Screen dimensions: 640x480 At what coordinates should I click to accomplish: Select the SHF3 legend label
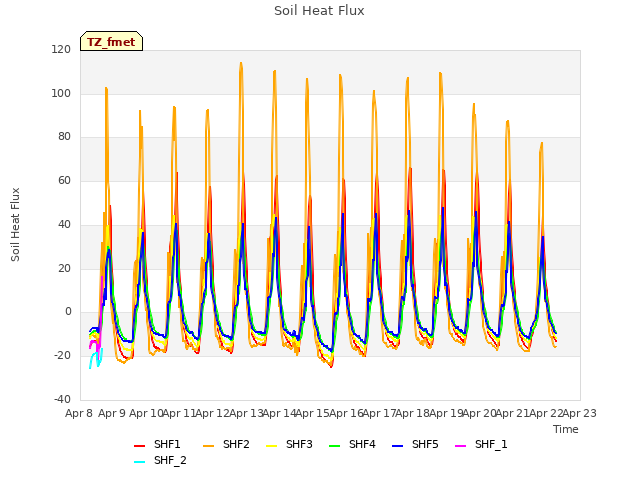299,444
